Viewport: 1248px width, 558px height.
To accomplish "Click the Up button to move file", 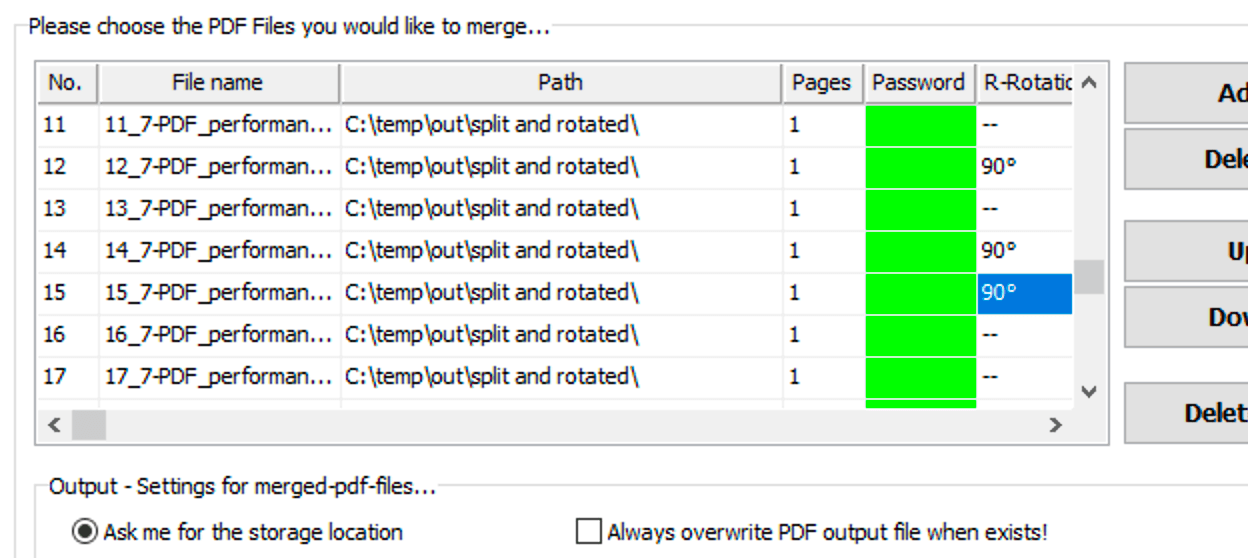I will pyautogui.click(x=1186, y=252).
